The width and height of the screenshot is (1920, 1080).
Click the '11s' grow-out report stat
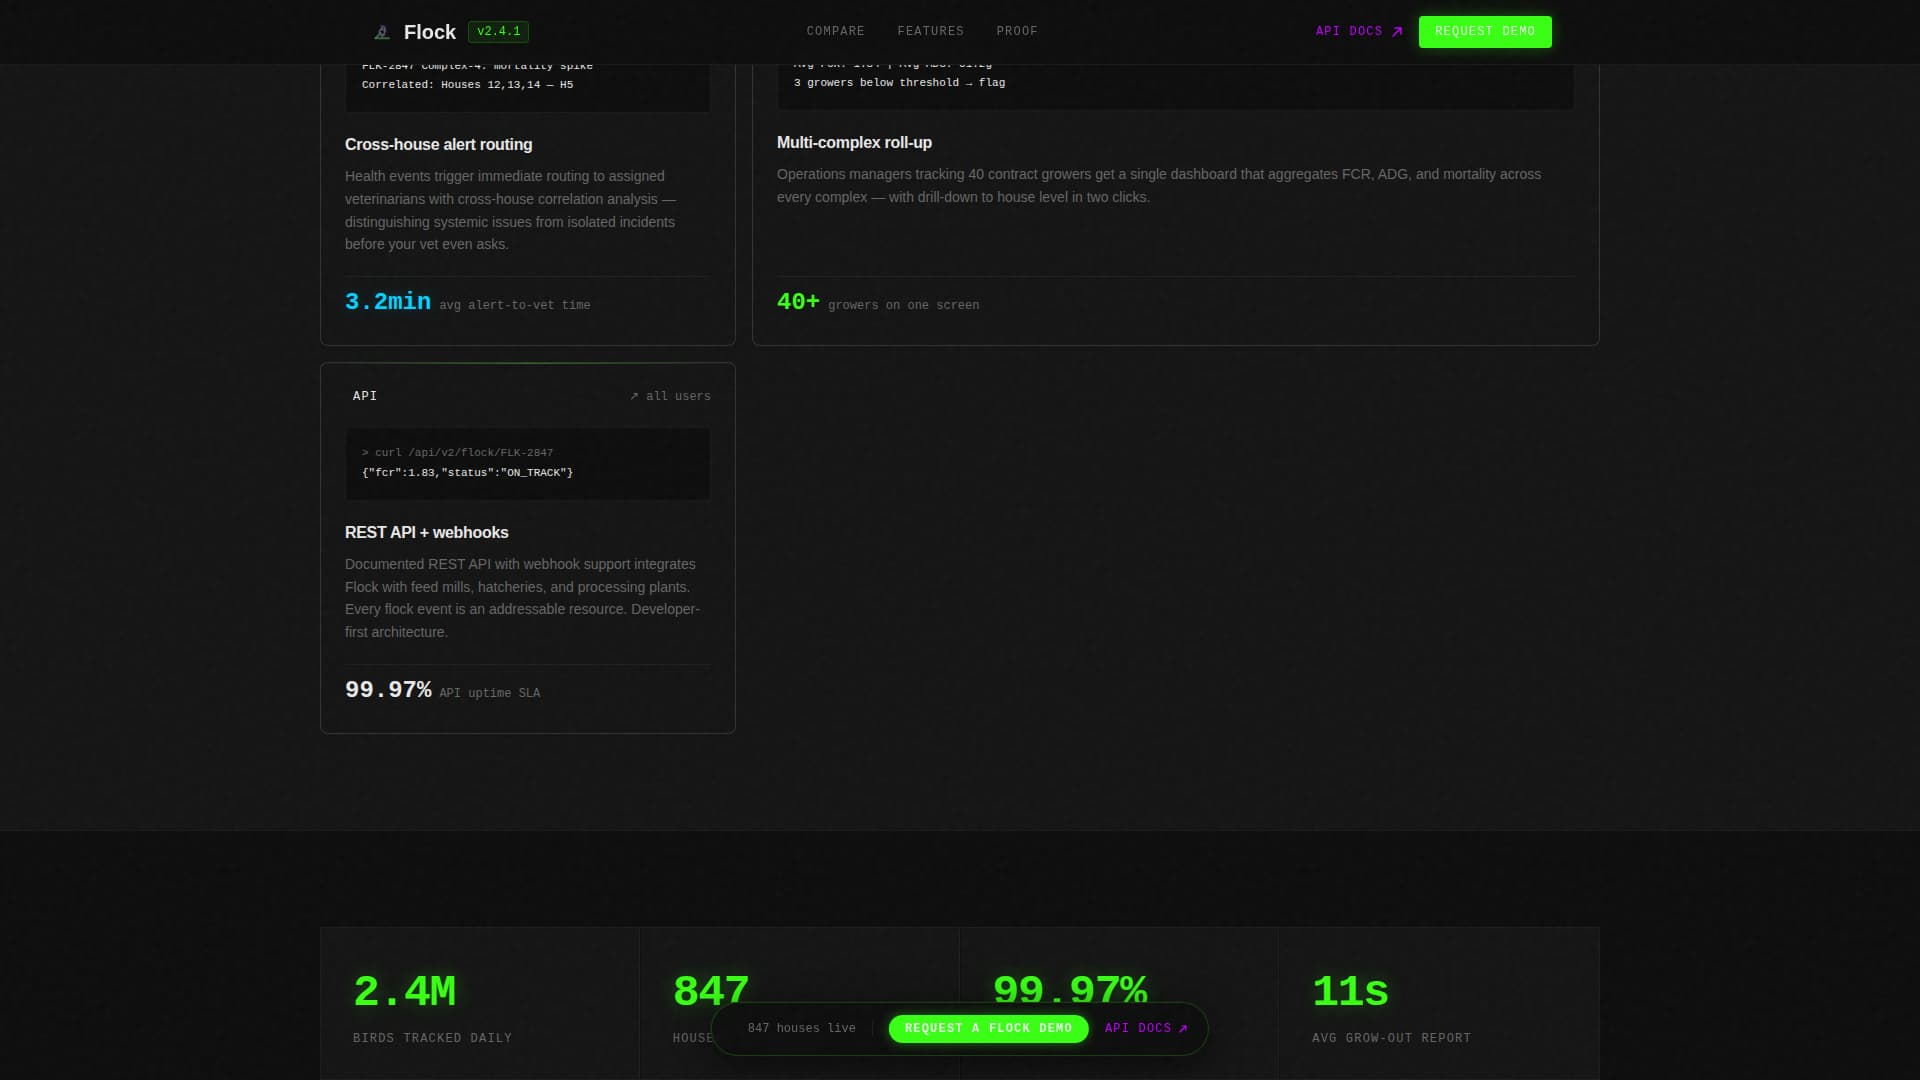pyautogui.click(x=1350, y=992)
